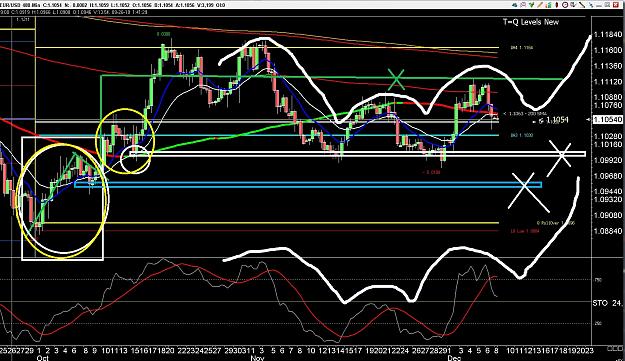Viewport: 625px width, 361px height.
Task: Click the magnifier icon beside the cloud icon
Action: pyautogui.click(x=523, y=5)
